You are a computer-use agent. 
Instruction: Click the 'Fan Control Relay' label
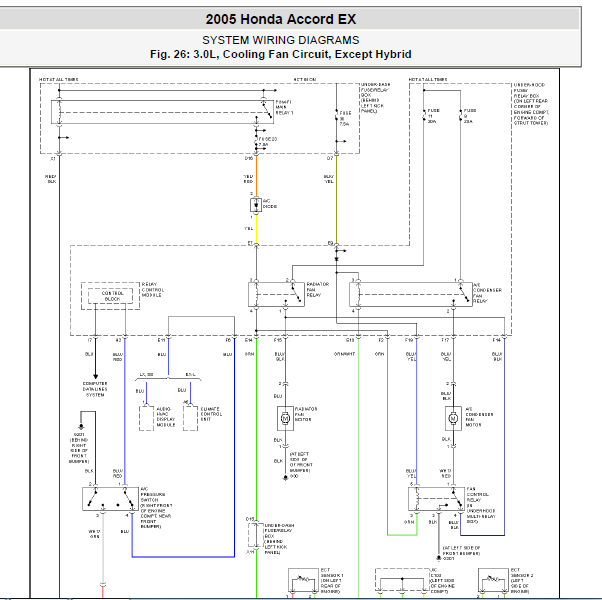tap(481, 505)
